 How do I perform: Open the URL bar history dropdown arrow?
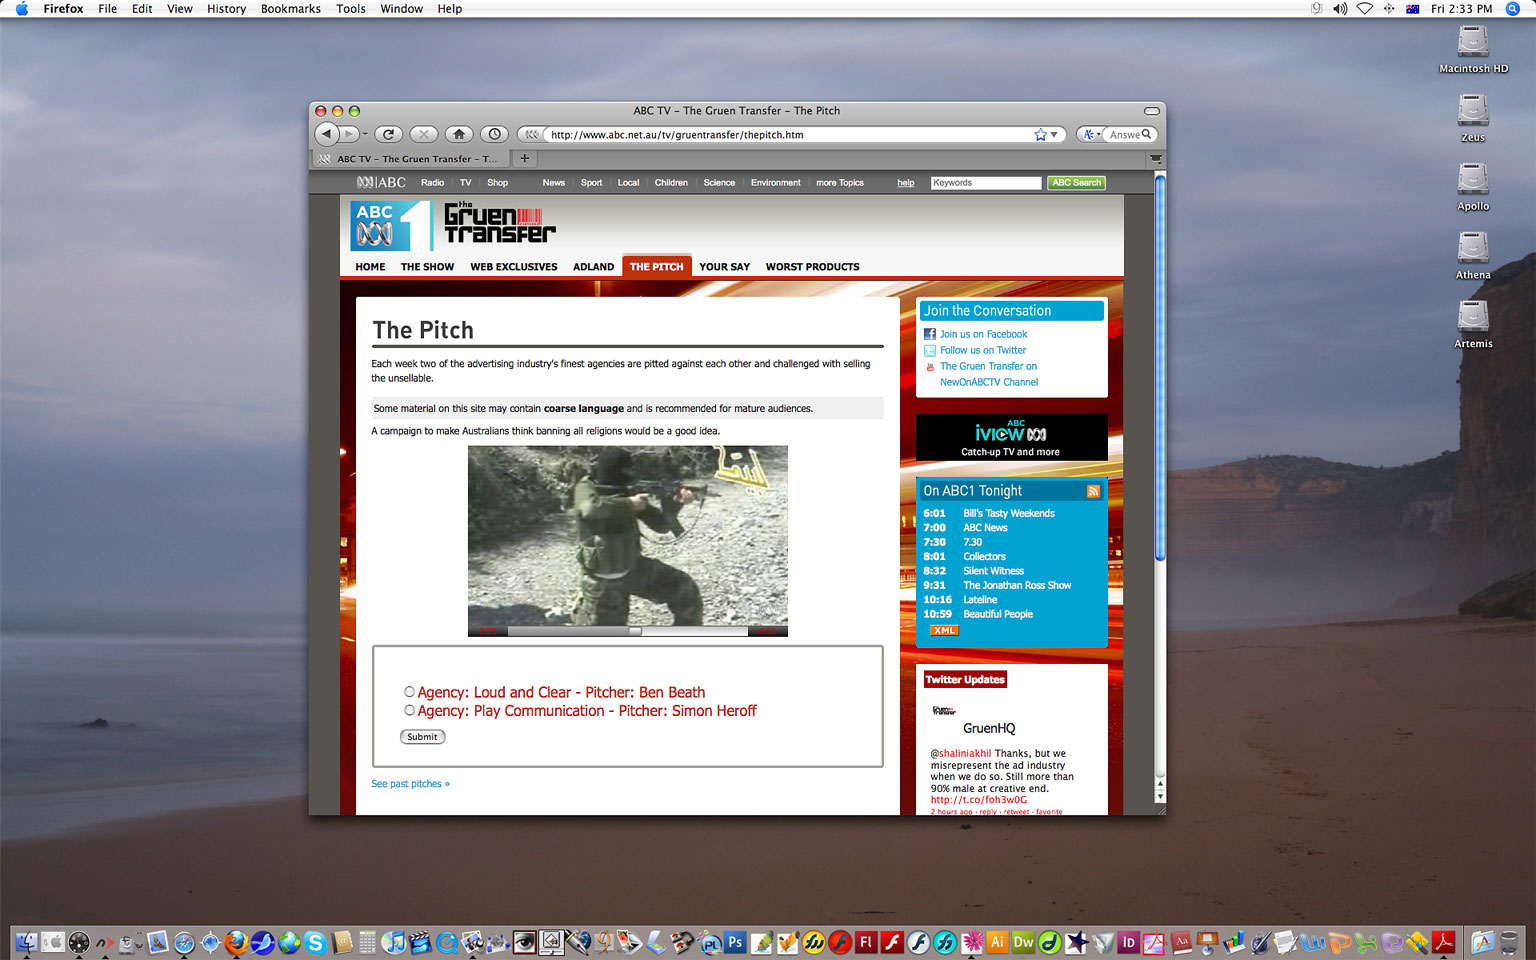point(1054,134)
